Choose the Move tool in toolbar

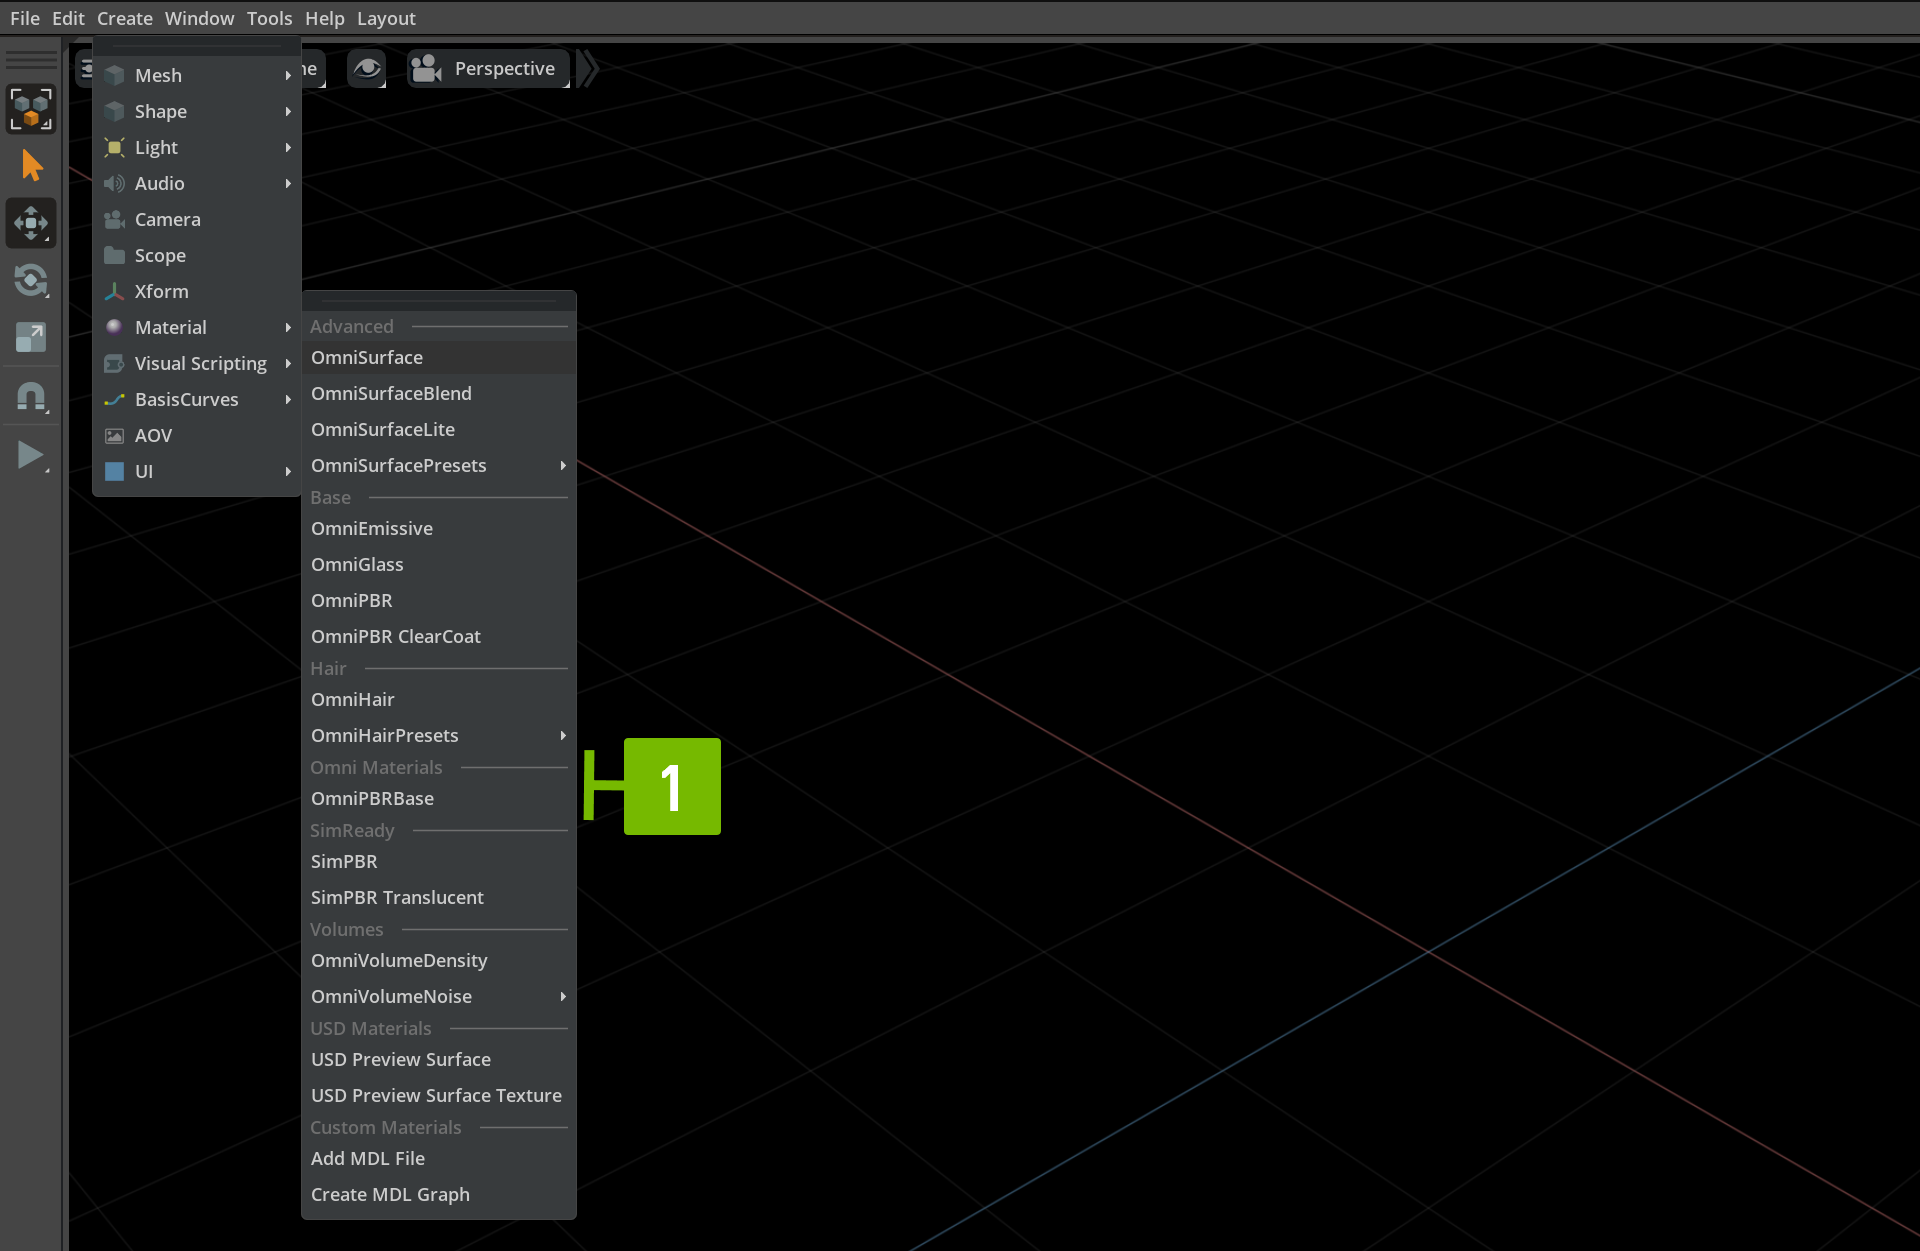[31, 223]
